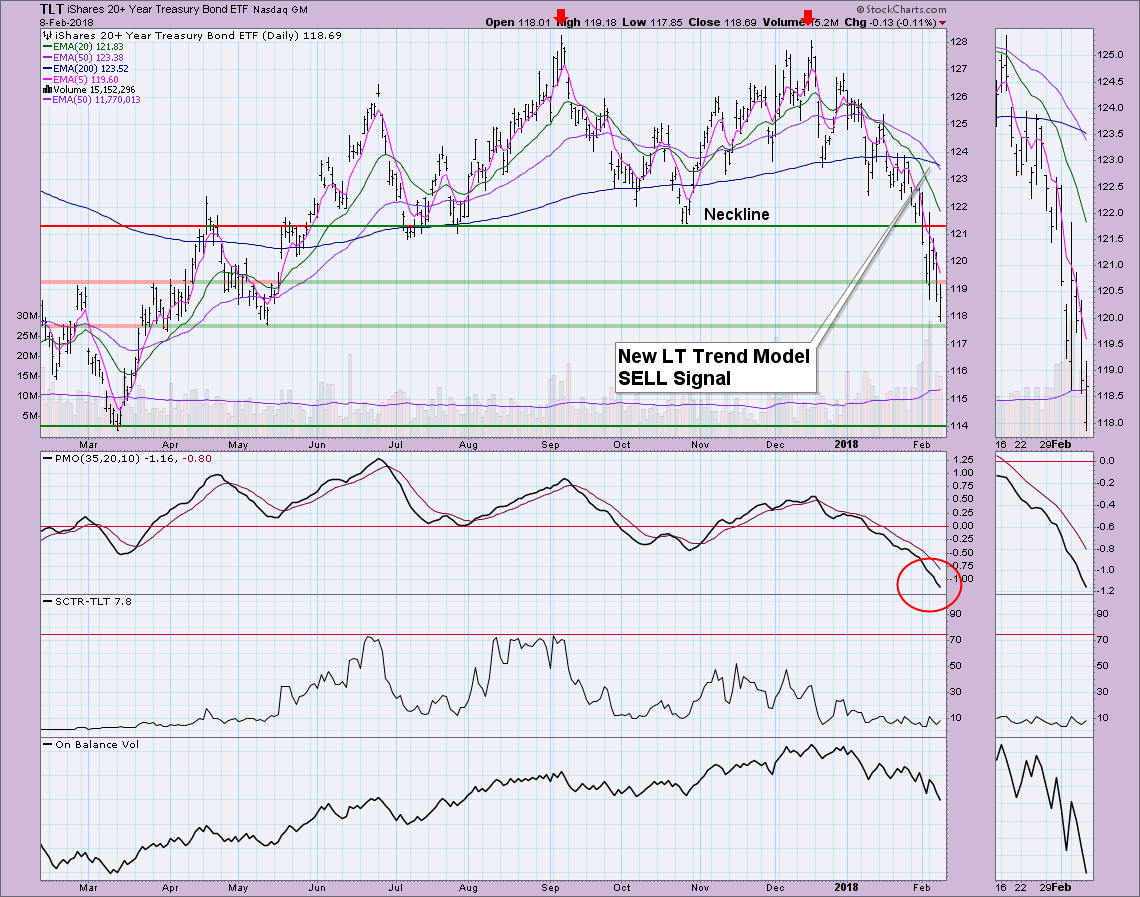Click the '114' label on main price axis
The width and height of the screenshot is (1140, 897).
click(x=958, y=426)
